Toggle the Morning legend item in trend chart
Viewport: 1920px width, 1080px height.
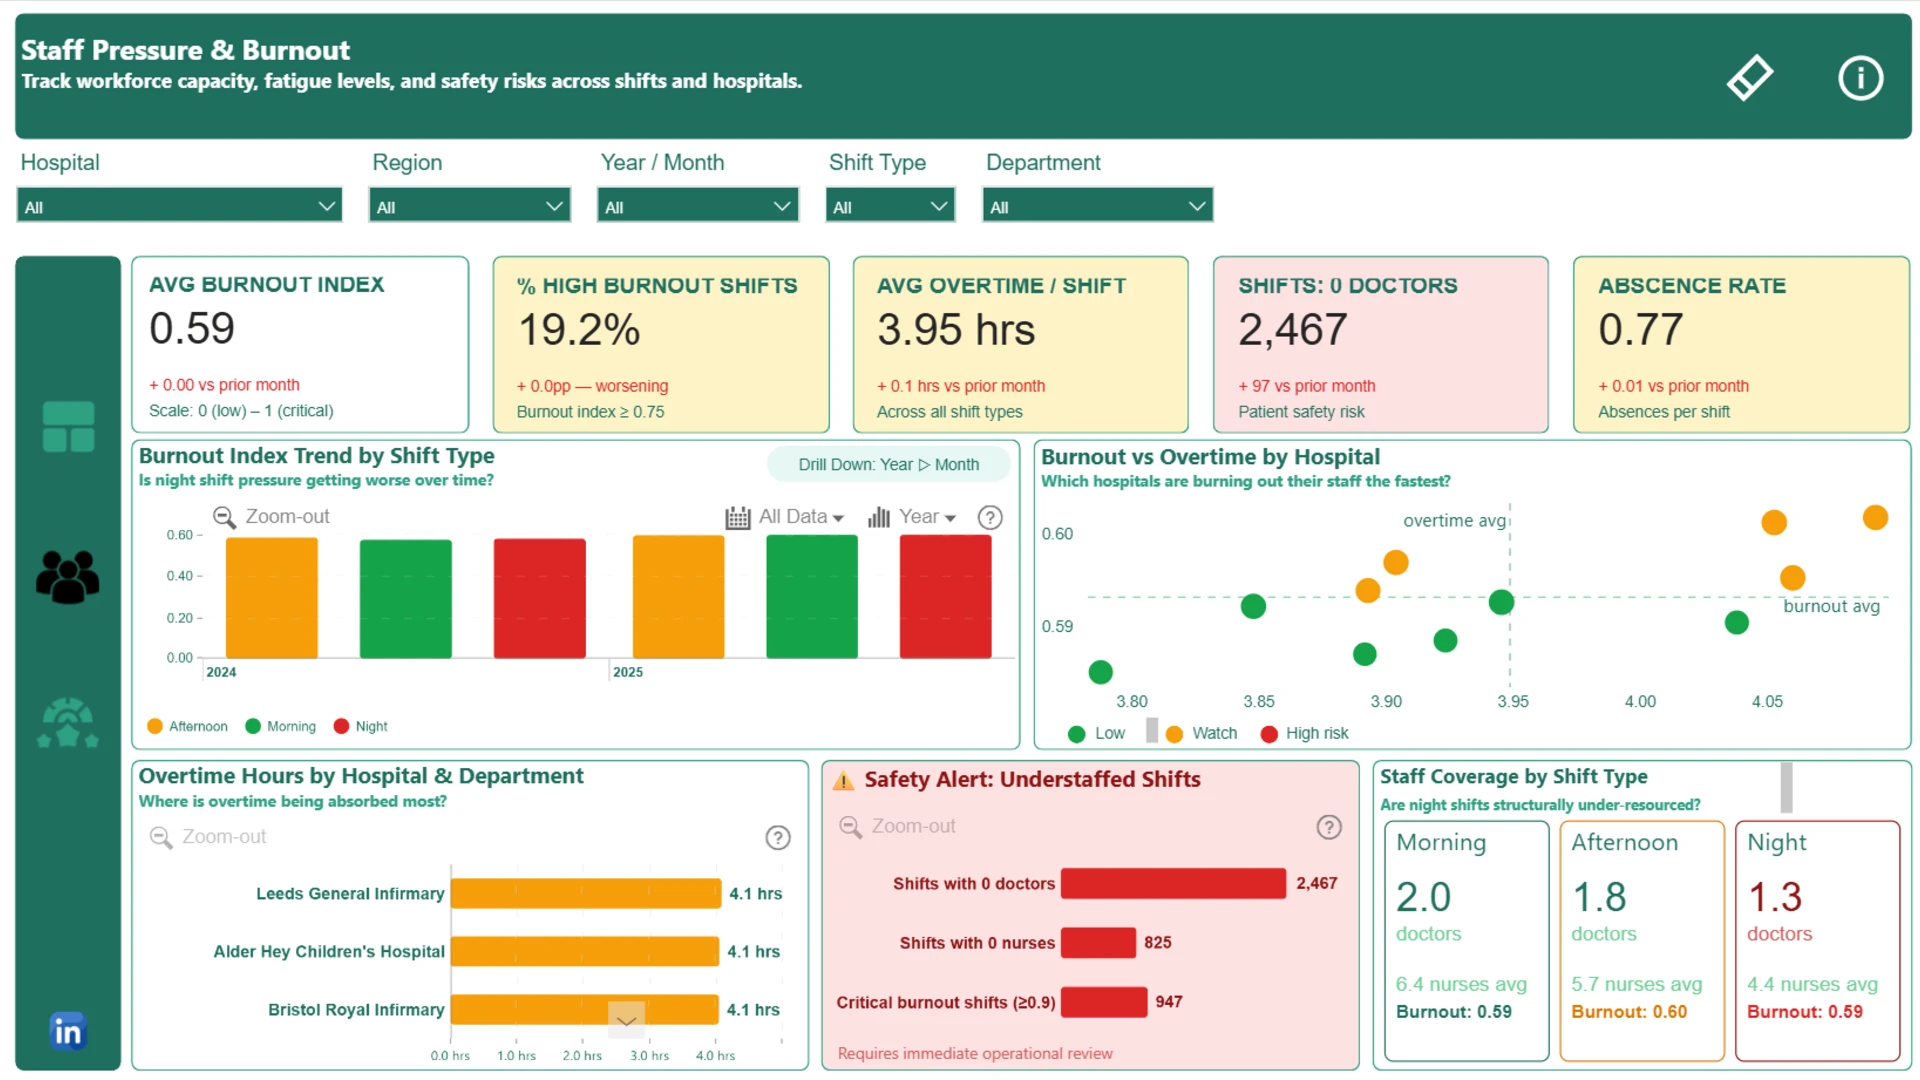[281, 726]
